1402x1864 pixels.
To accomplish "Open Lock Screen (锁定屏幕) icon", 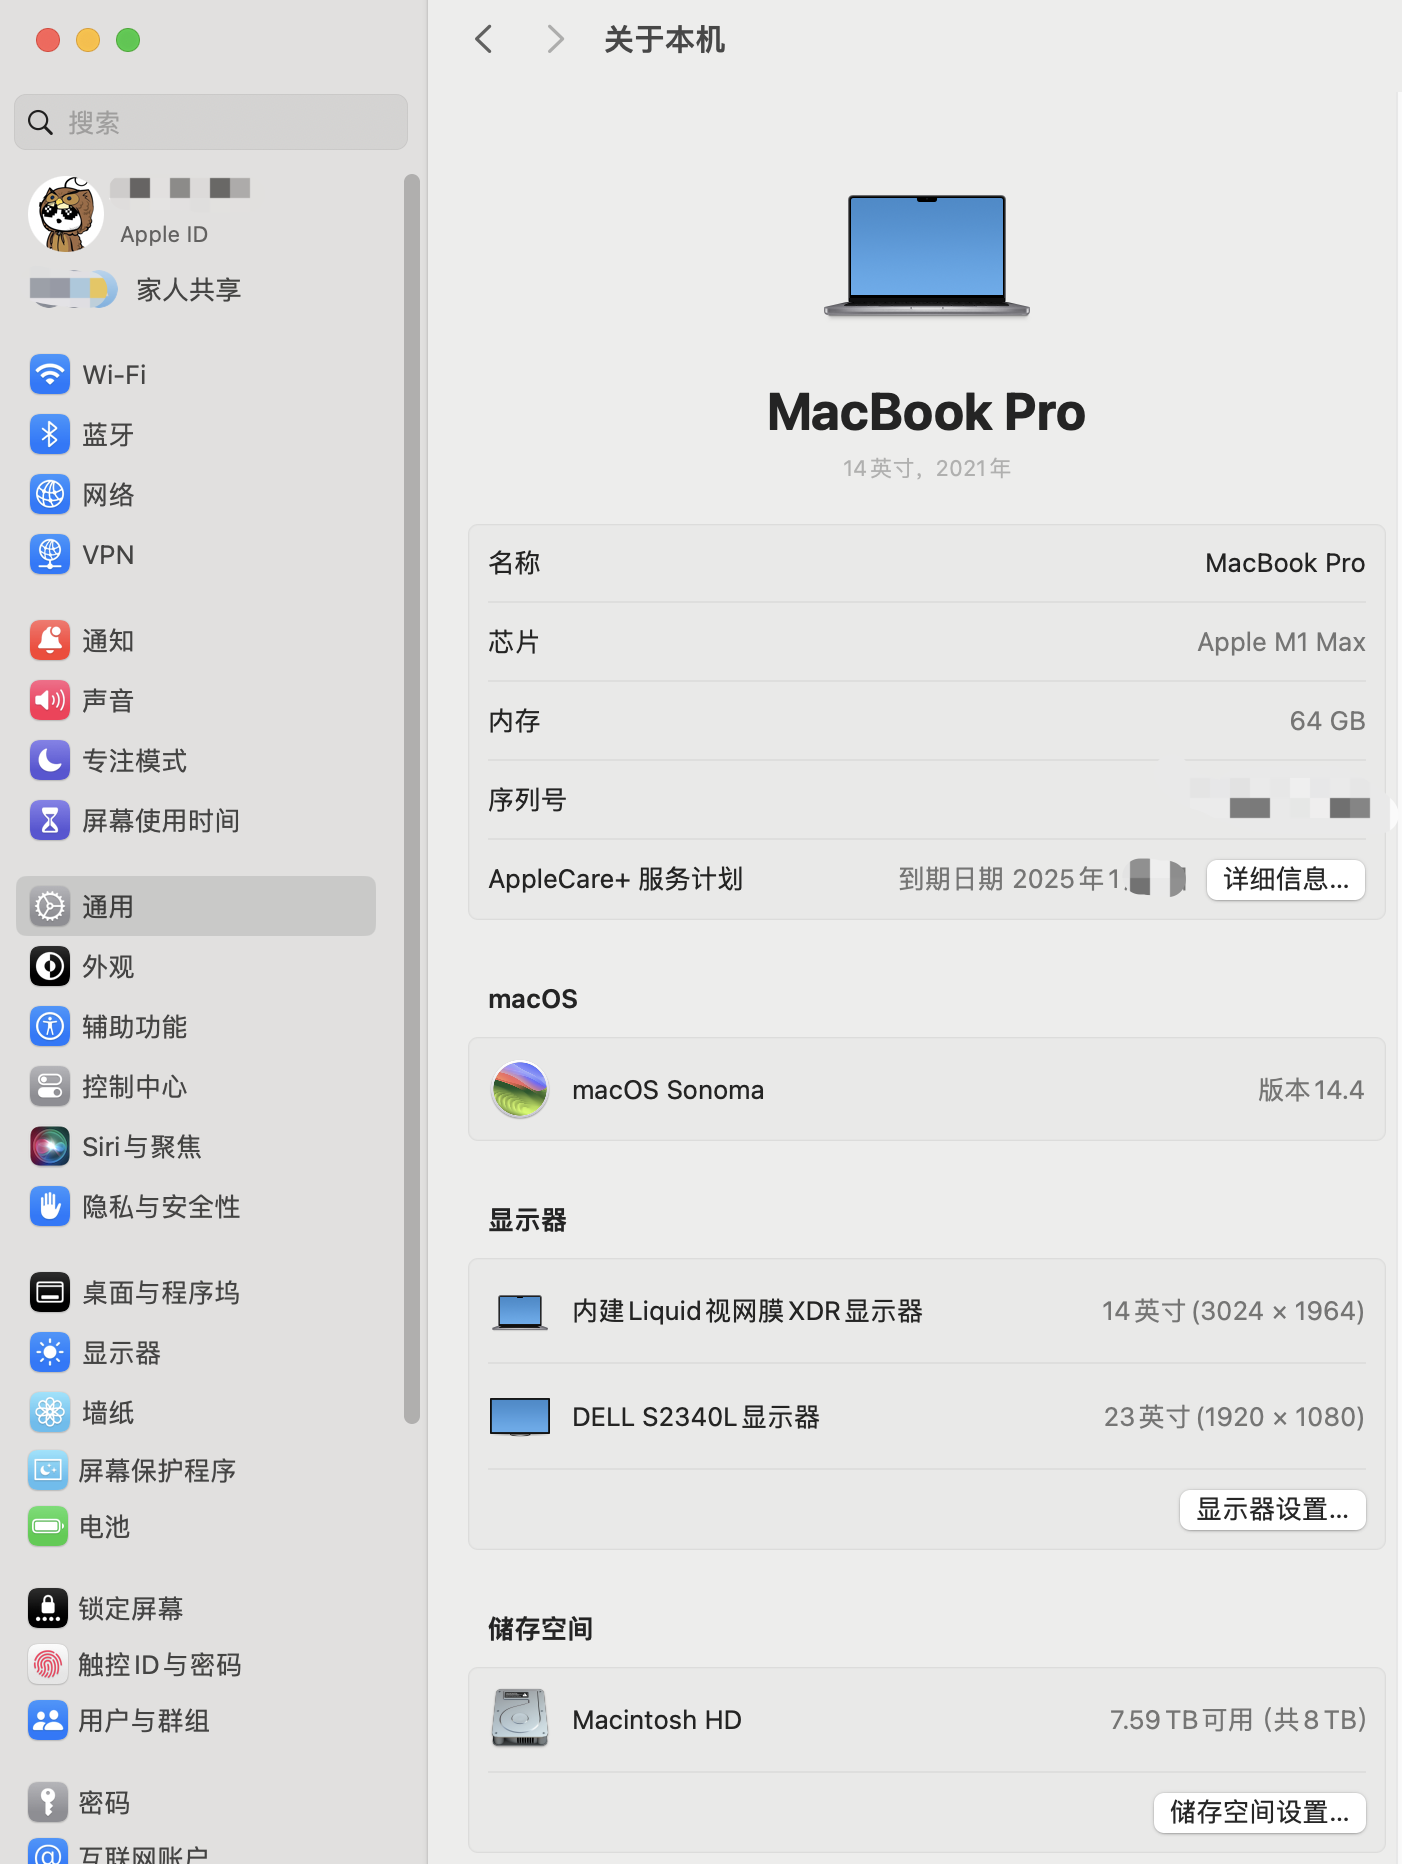I will point(48,1608).
